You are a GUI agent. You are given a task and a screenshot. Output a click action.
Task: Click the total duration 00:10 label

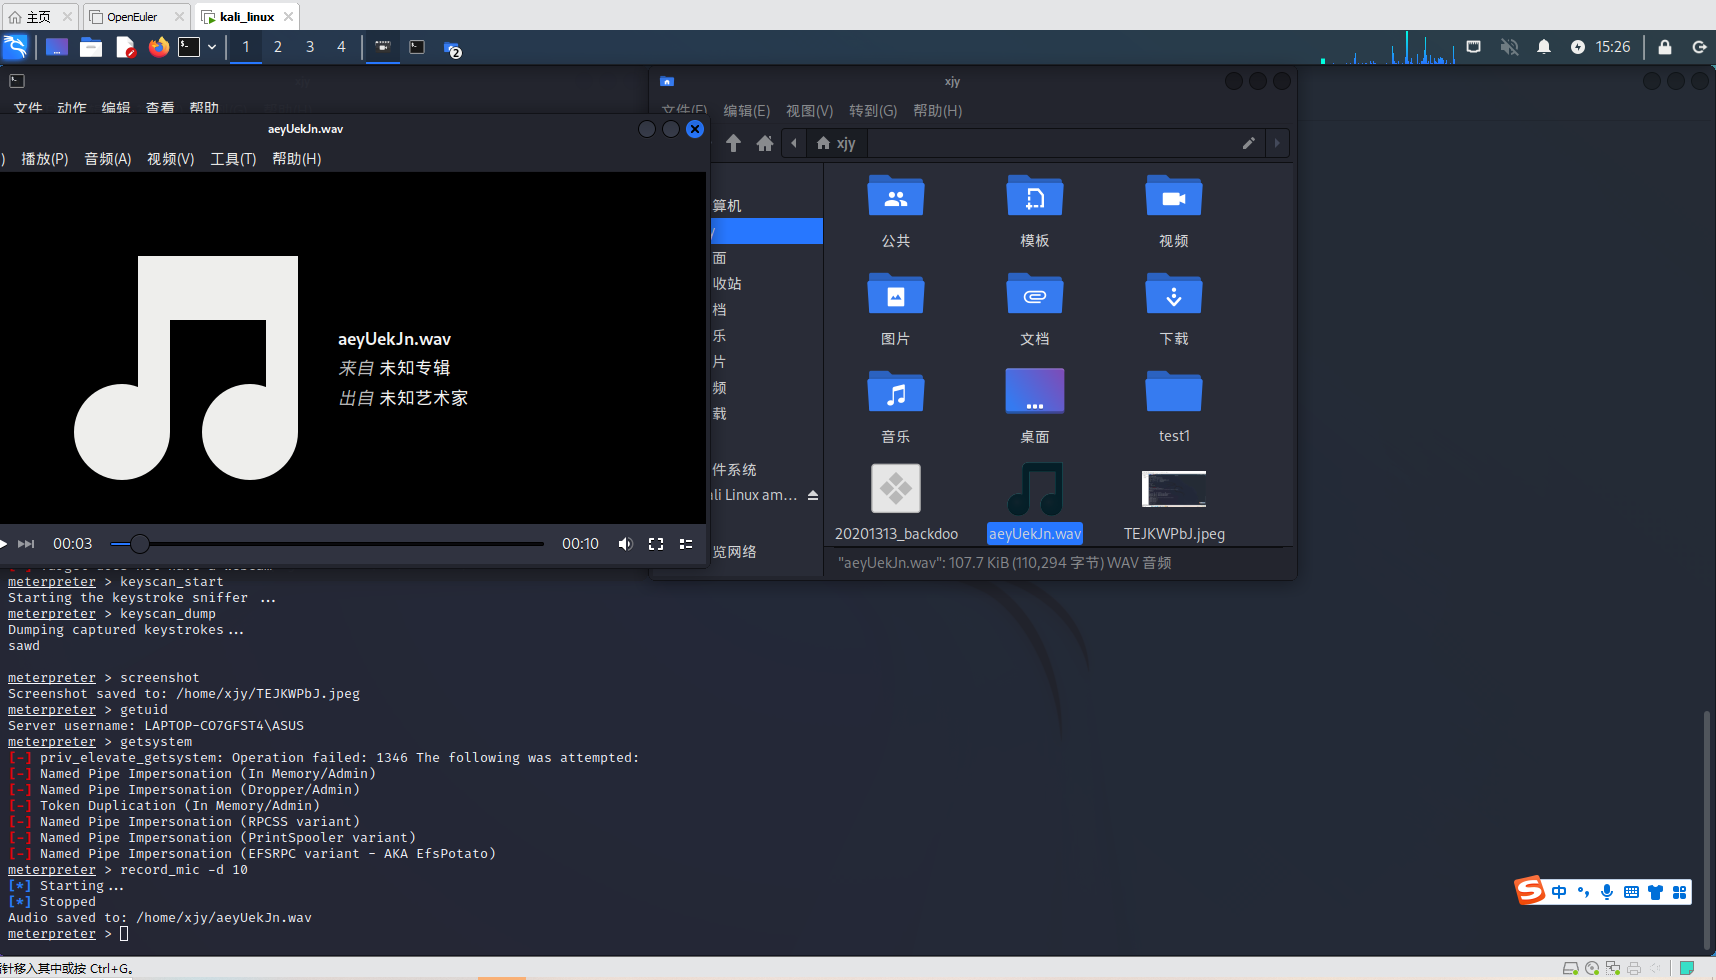pos(580,544)
